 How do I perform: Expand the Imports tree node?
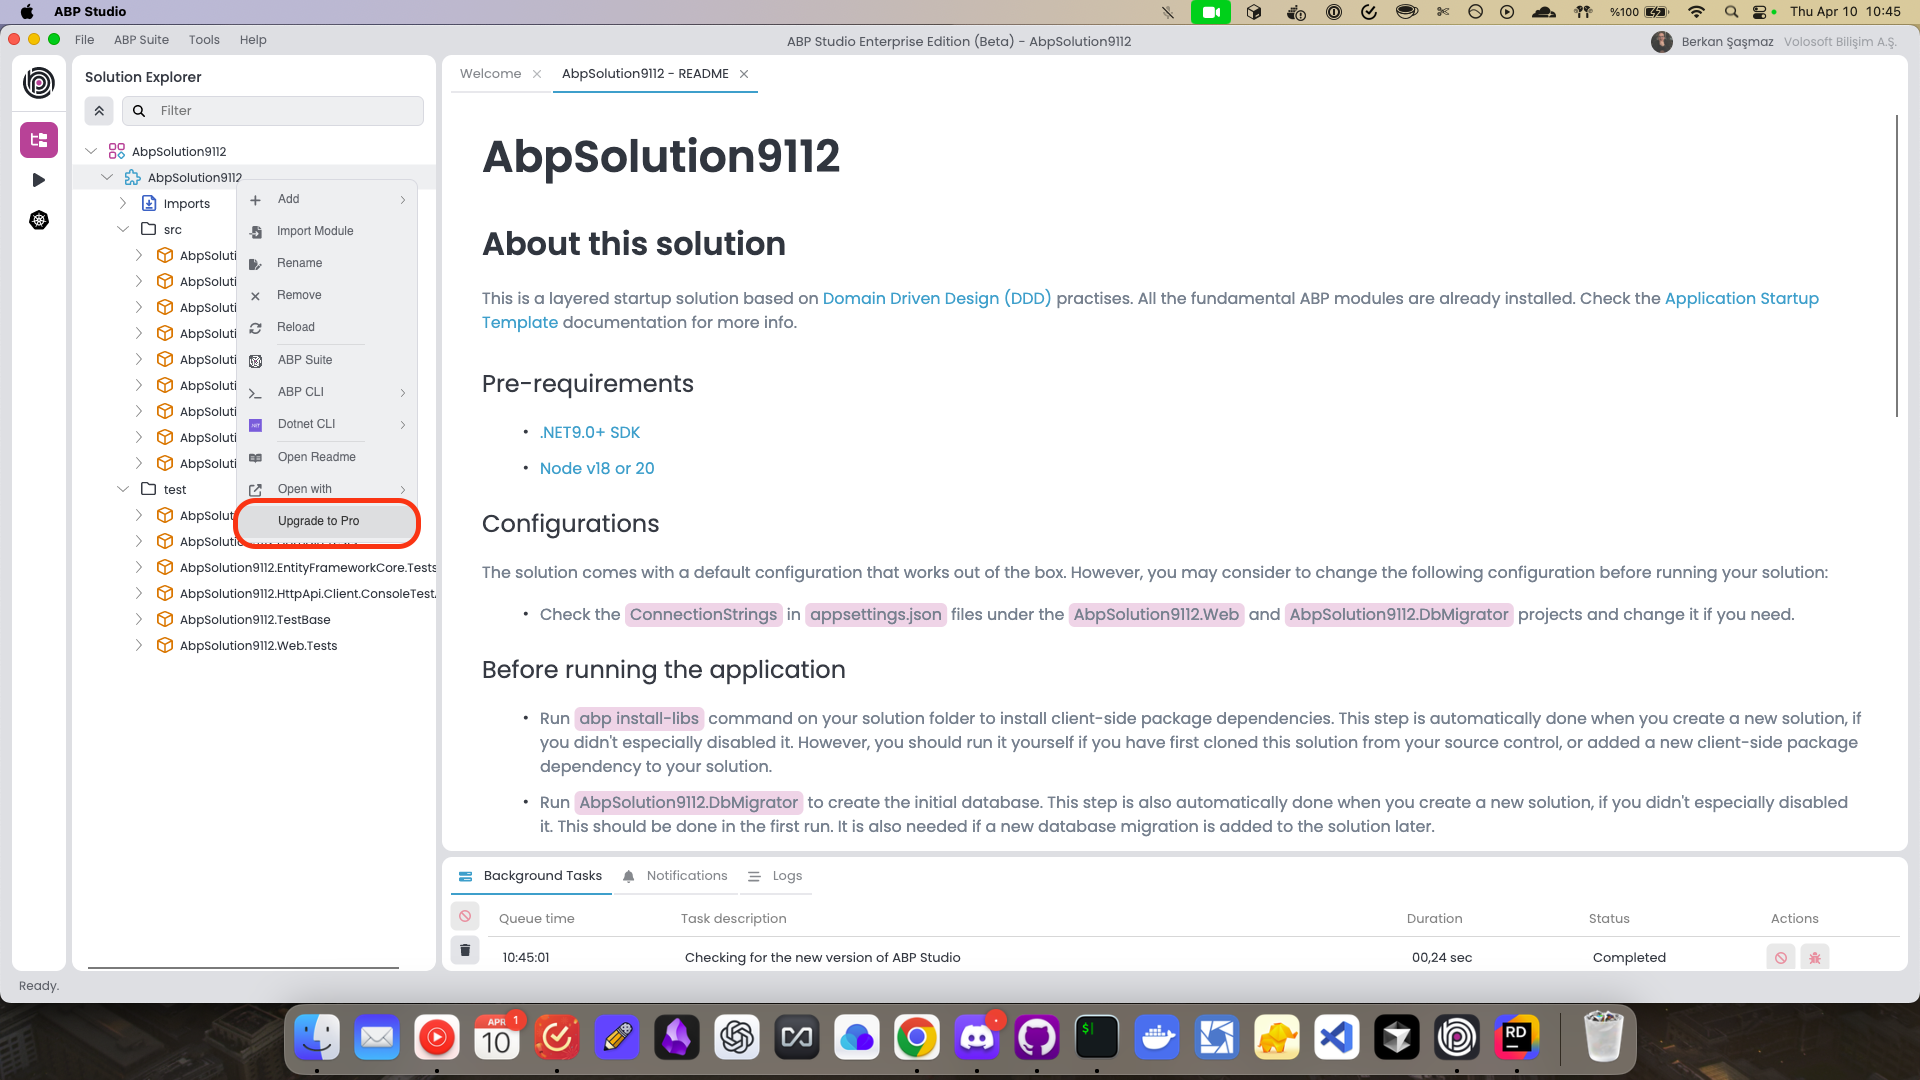tap(123, 203)
